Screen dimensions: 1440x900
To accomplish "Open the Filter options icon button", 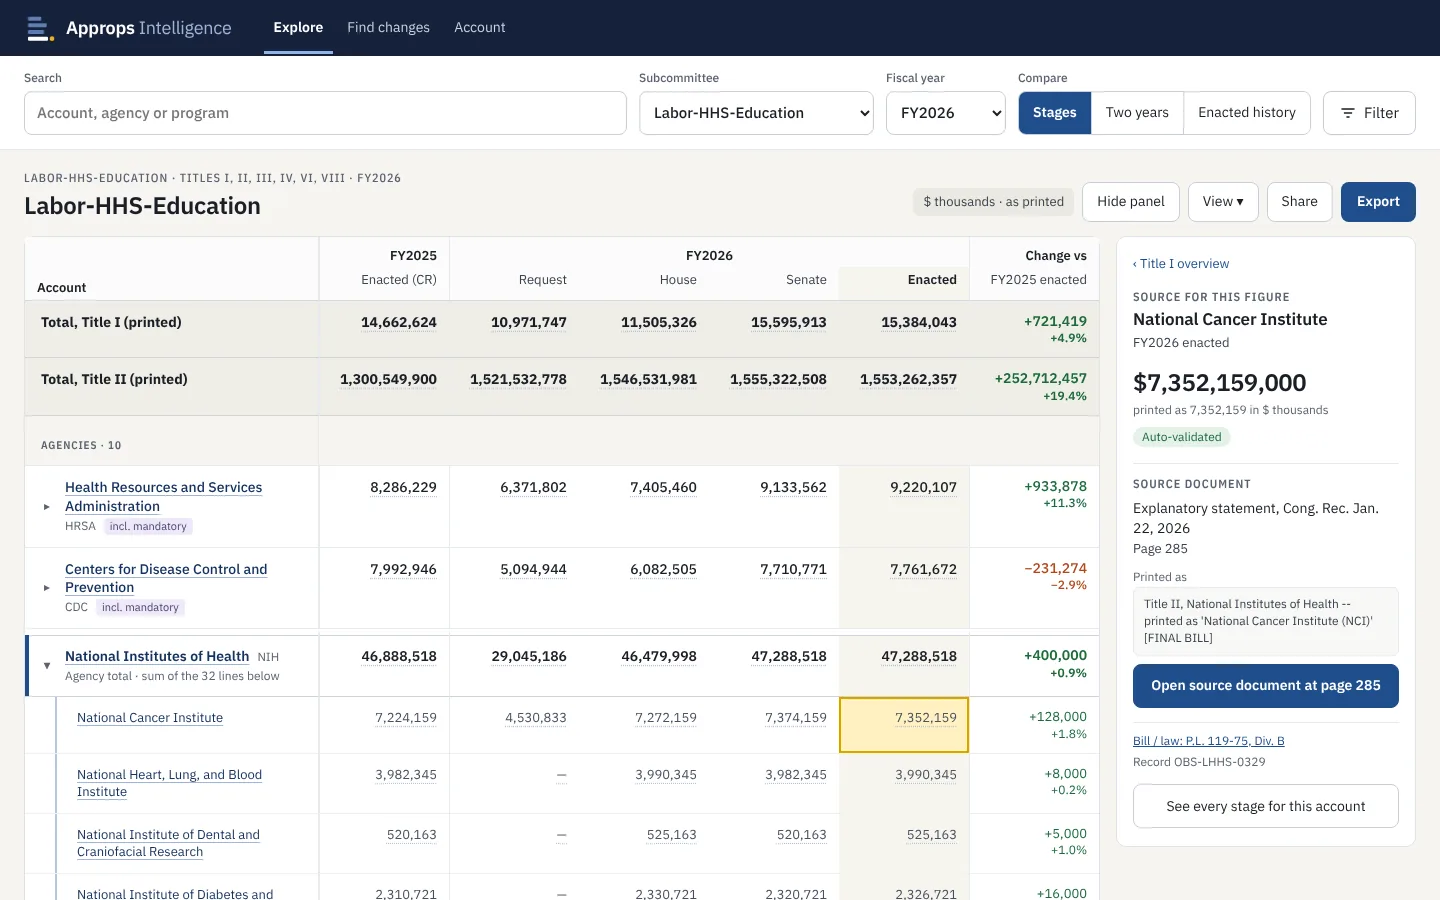I will pos(1369,113).
